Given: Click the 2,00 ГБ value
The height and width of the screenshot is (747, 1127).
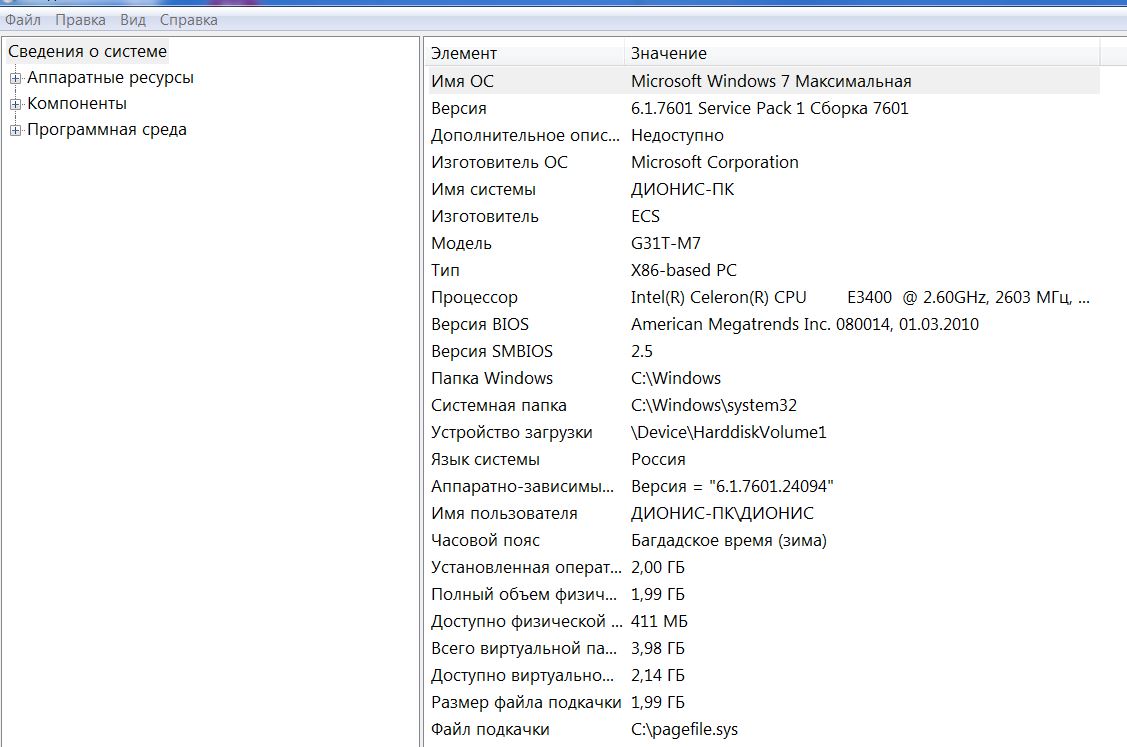Looking at the screenshot, I should [658, 567].
